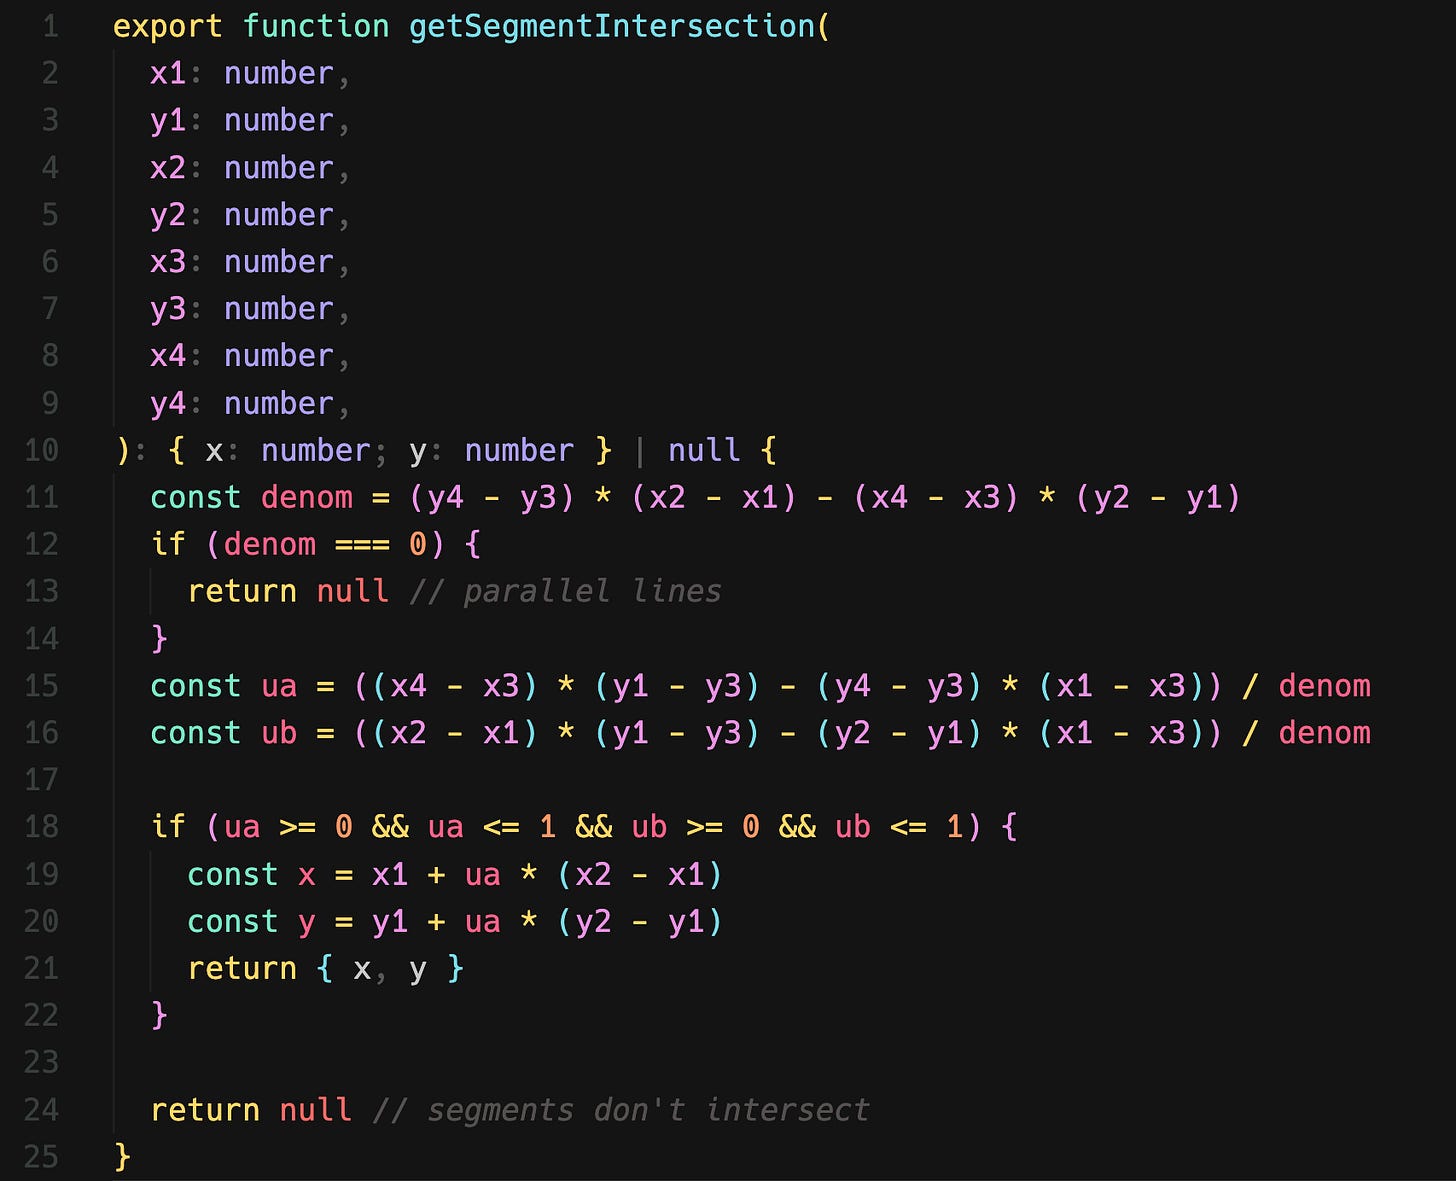Click parameter x1 on line 2
1456x1181 pixels.
[168, 73]
